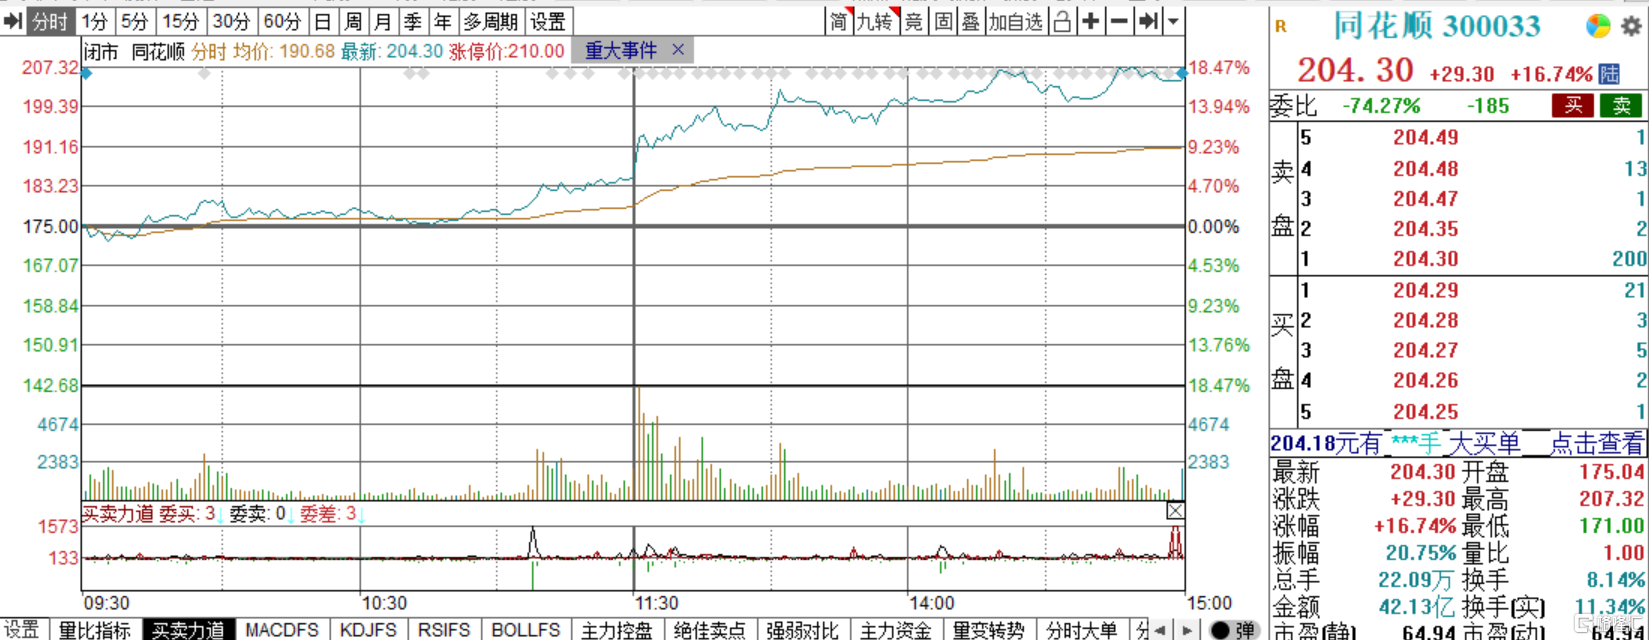This screenshot has width=1649, height=640.
Task: Click the collapse-arrow icon left of 分时
Action: click(13, 21)
